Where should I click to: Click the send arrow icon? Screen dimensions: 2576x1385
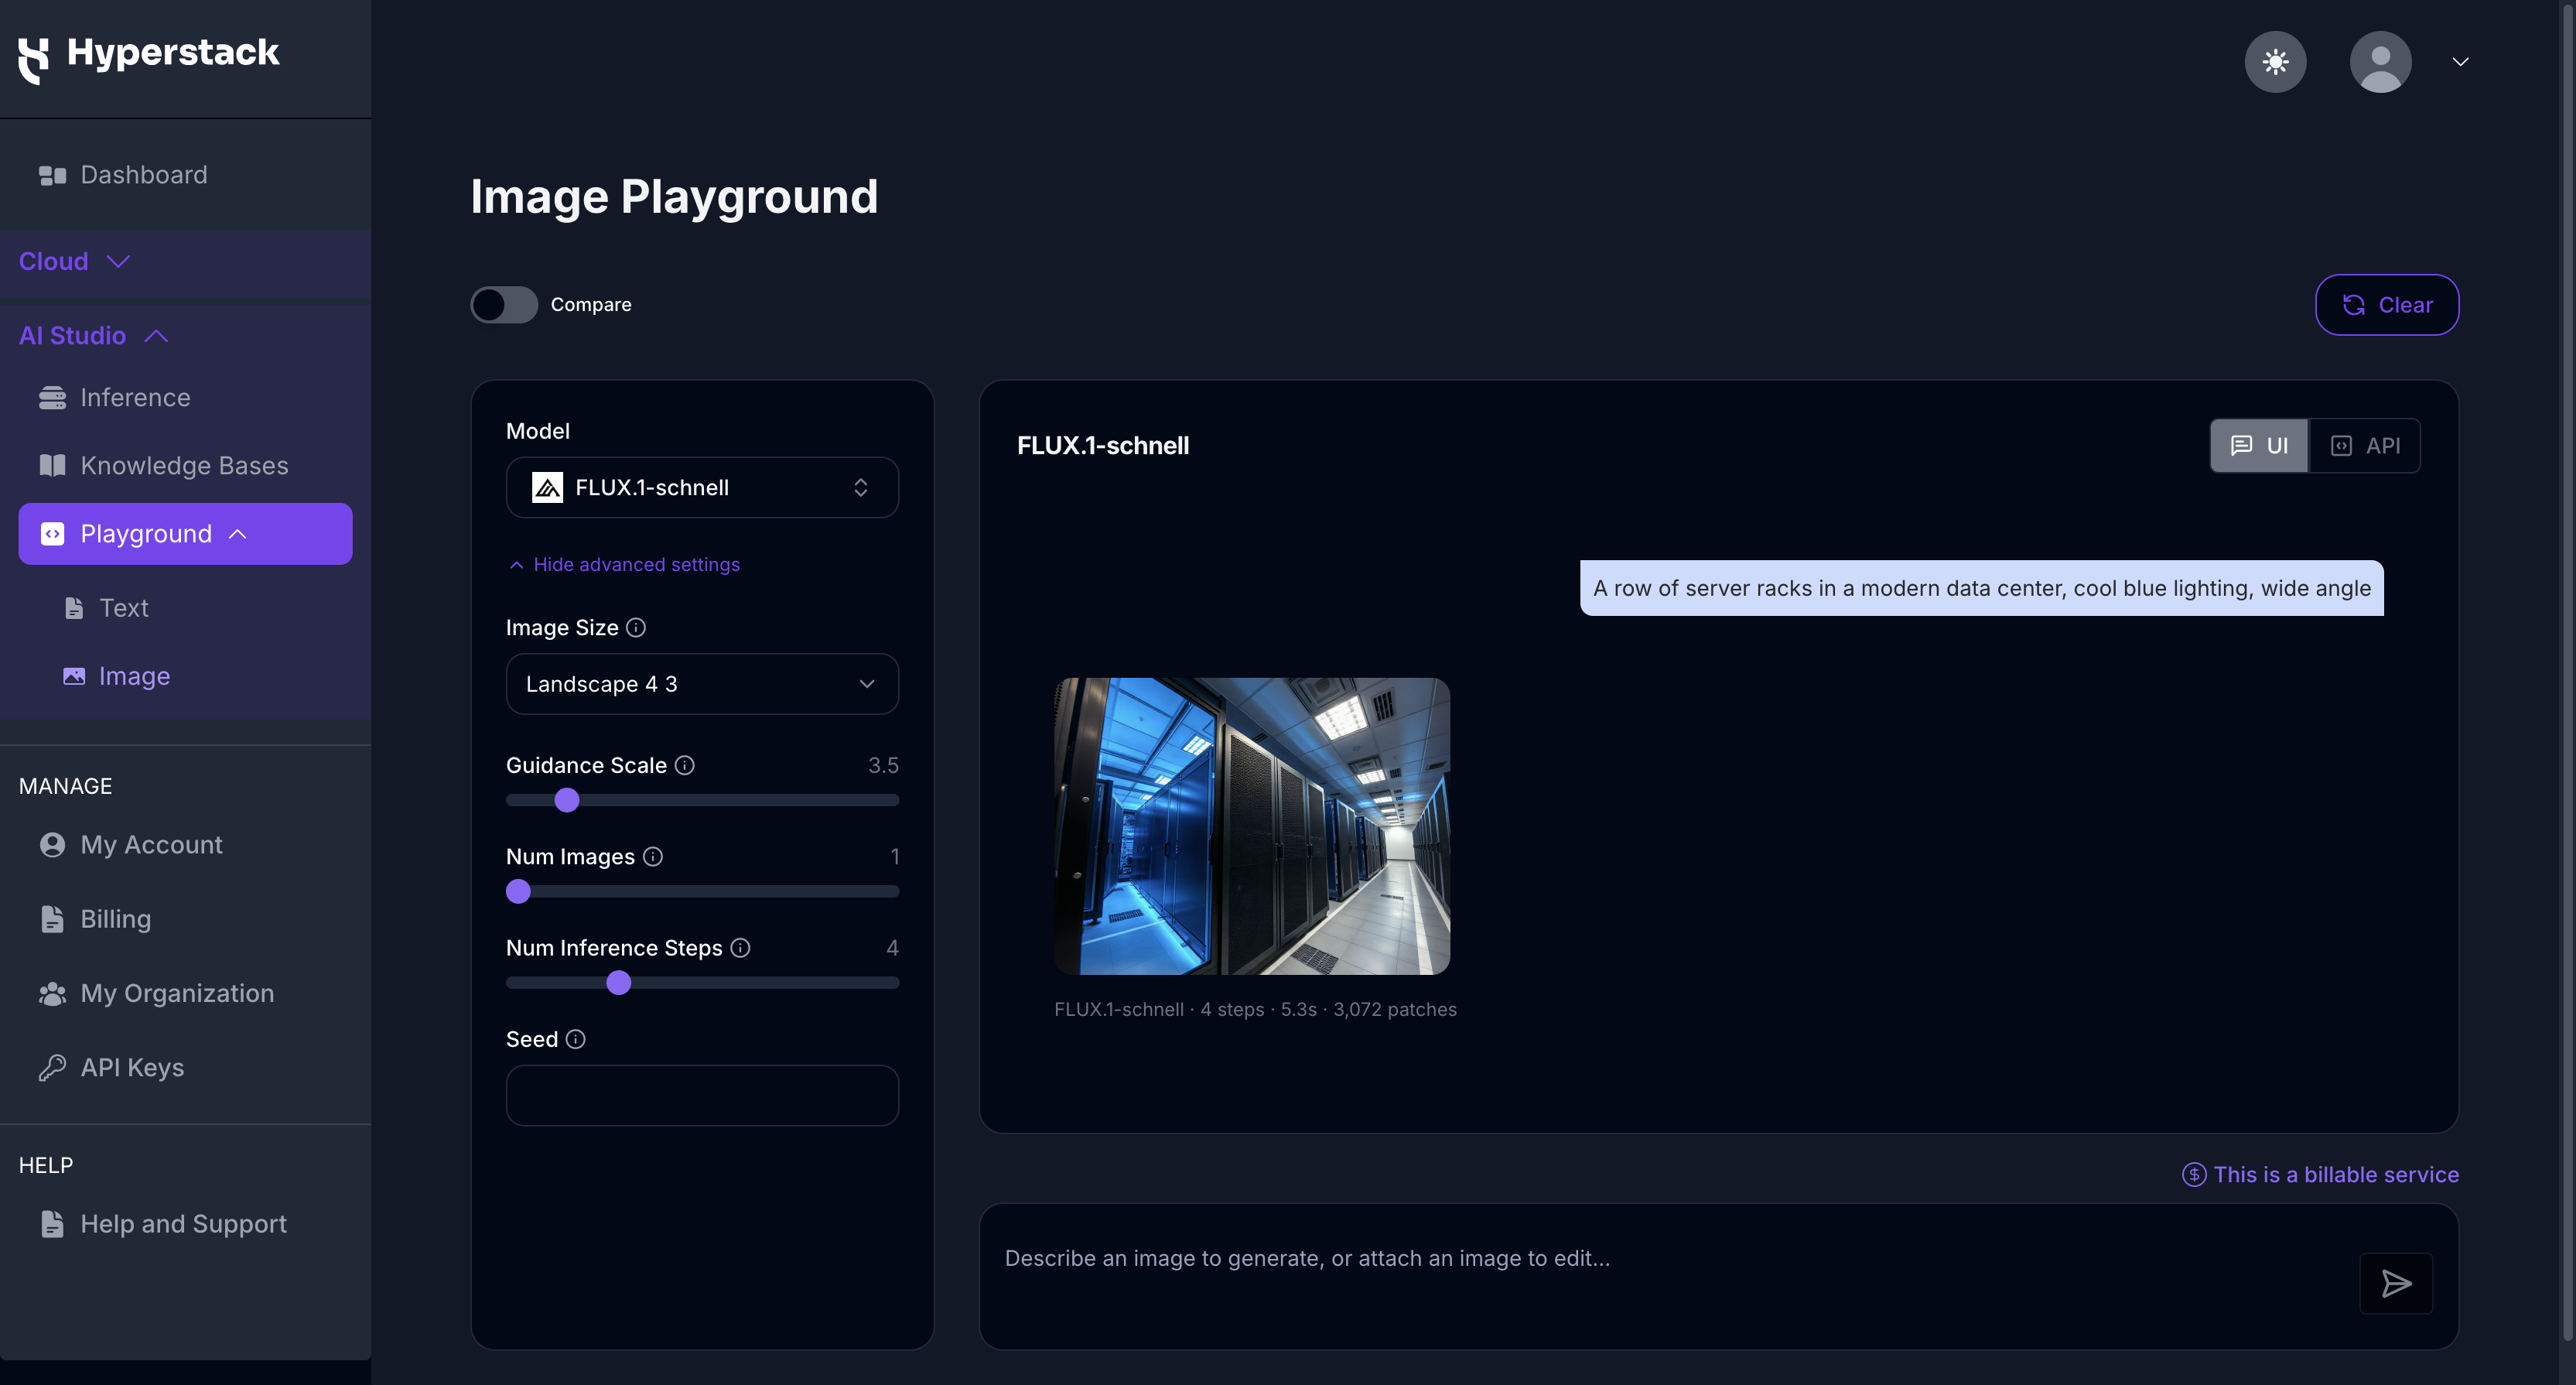[x=2396, y=1283]
